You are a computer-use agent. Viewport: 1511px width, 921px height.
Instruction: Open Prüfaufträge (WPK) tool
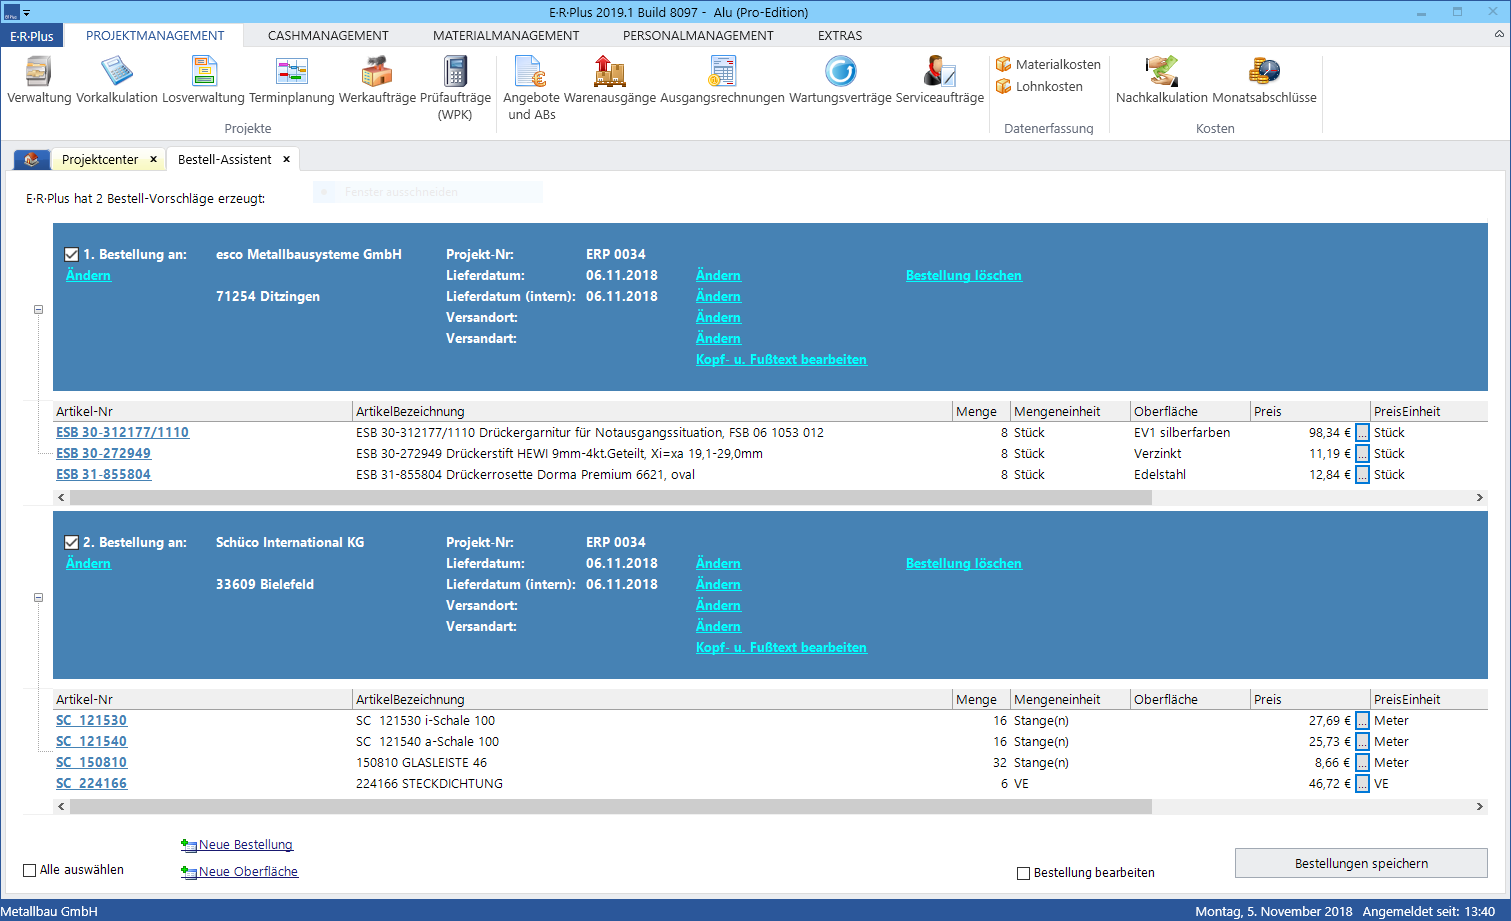[x=455, y=88]
